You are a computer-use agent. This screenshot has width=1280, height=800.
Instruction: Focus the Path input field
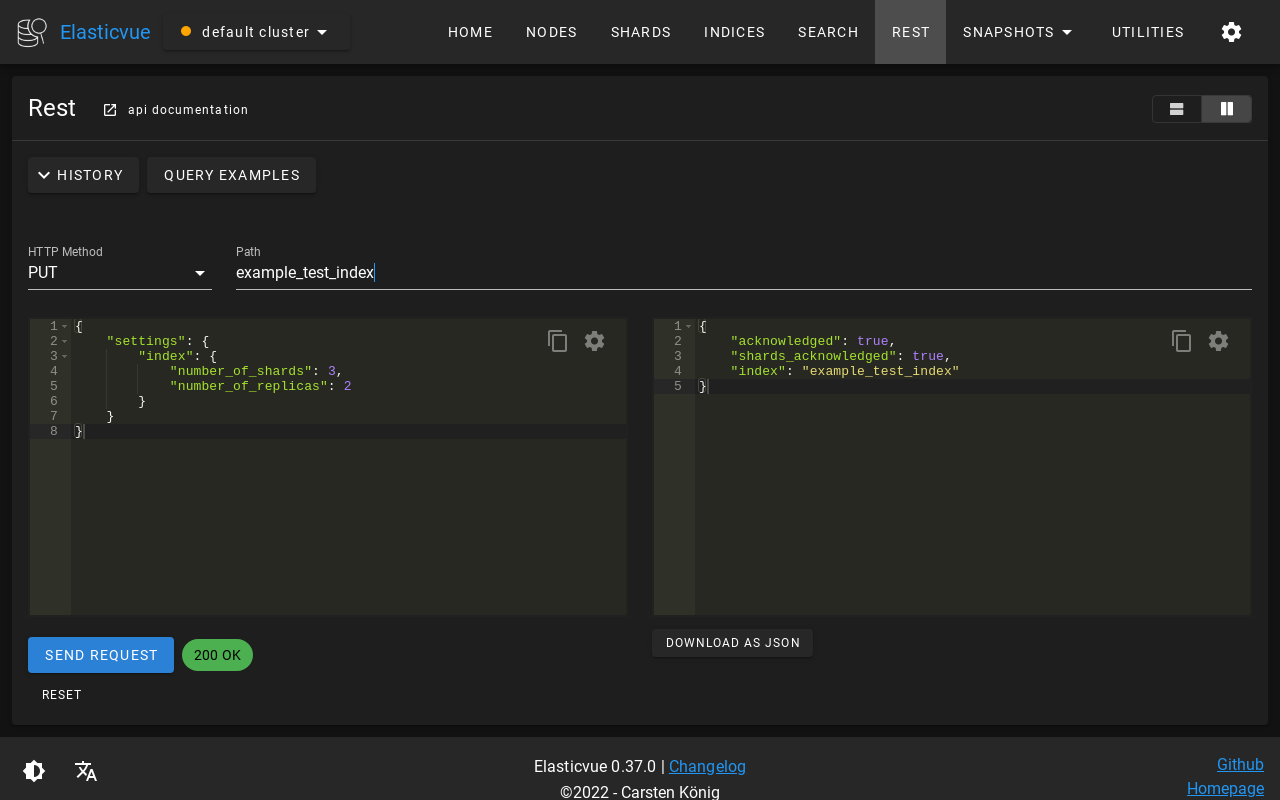(744, 273)
